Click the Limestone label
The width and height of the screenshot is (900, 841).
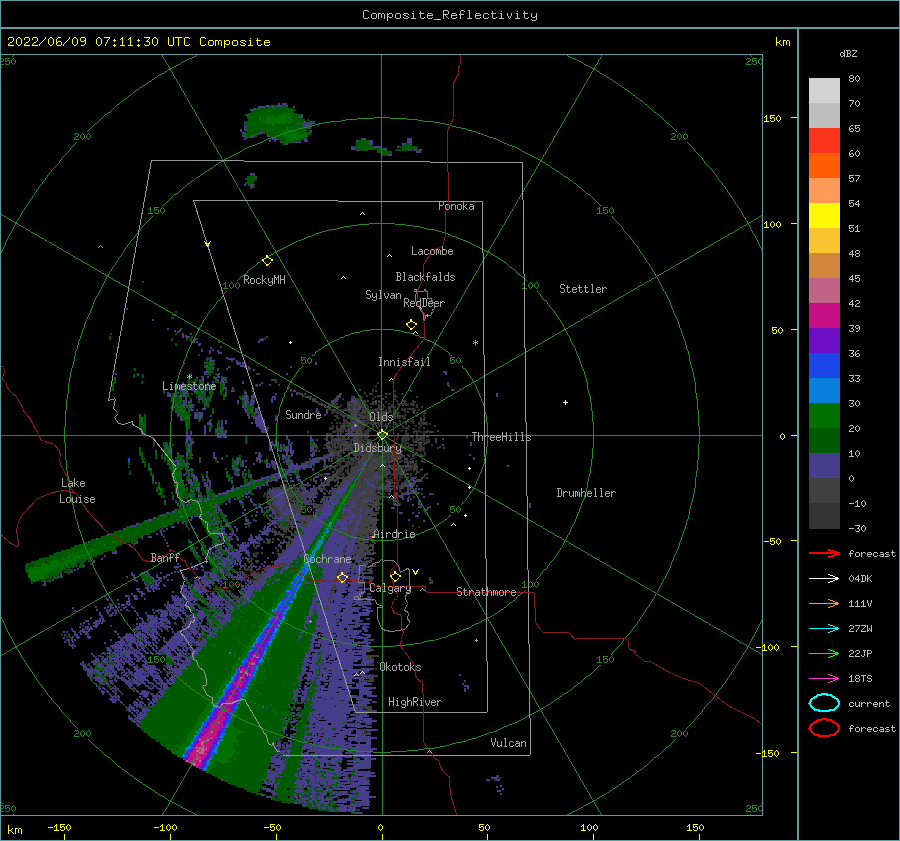point(189,386)
